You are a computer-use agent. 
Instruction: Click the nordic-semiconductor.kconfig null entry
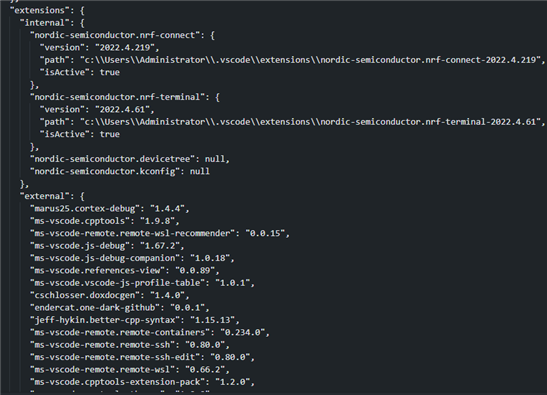click(x=120, y=171)
